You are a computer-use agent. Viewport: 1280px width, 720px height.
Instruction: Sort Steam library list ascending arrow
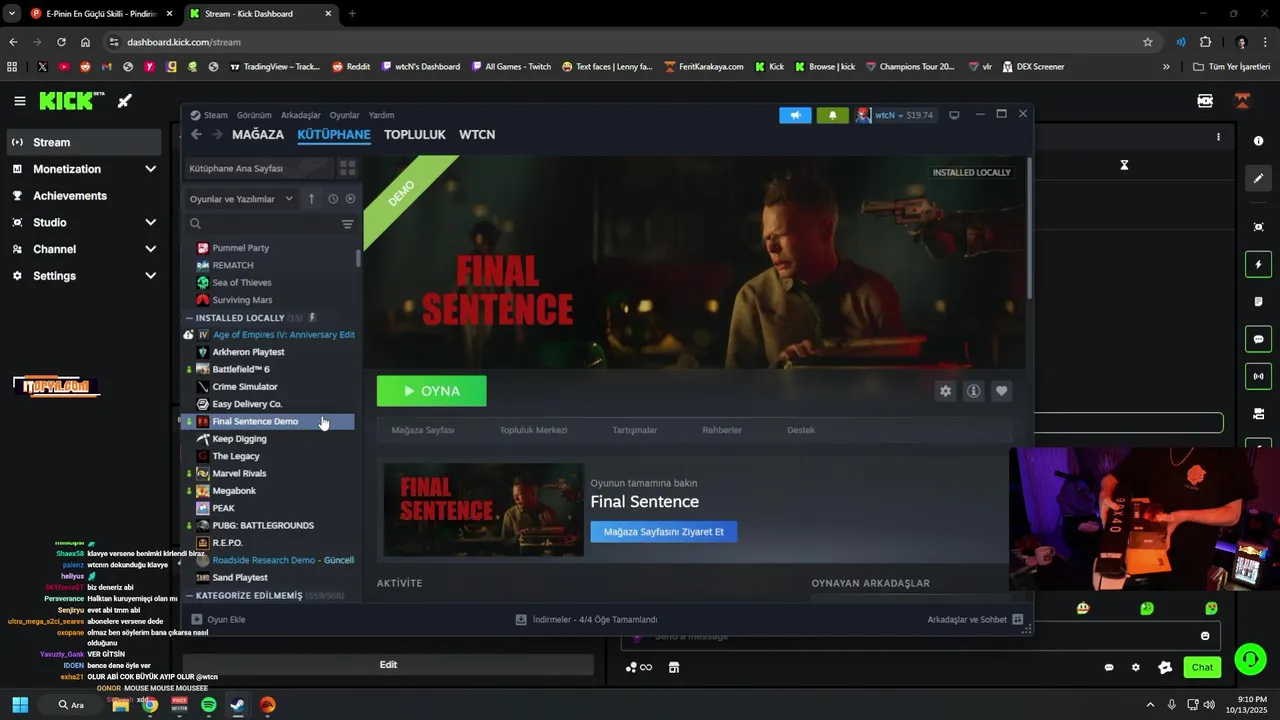point(311,199)
